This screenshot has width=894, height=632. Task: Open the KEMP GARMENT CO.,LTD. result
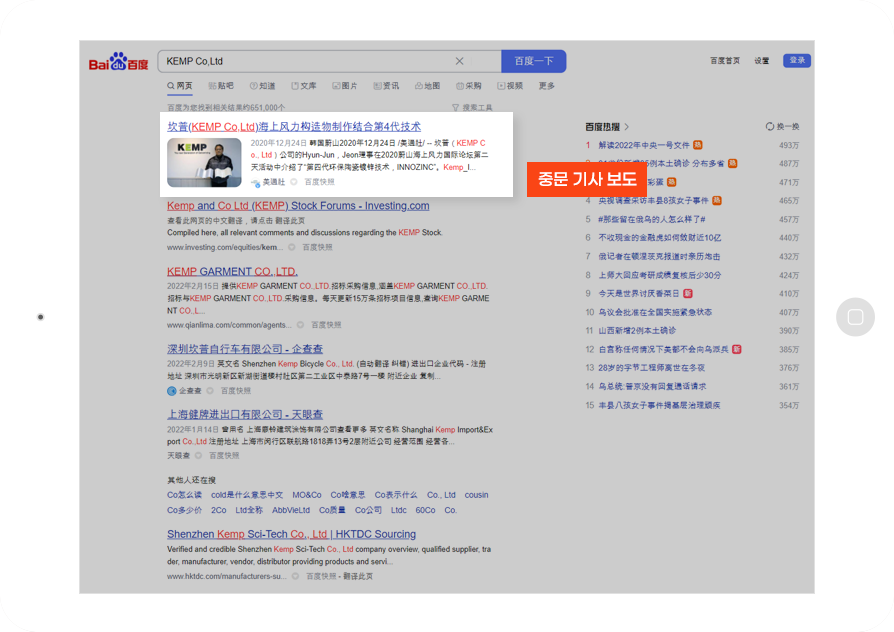[x=233, y=272]
